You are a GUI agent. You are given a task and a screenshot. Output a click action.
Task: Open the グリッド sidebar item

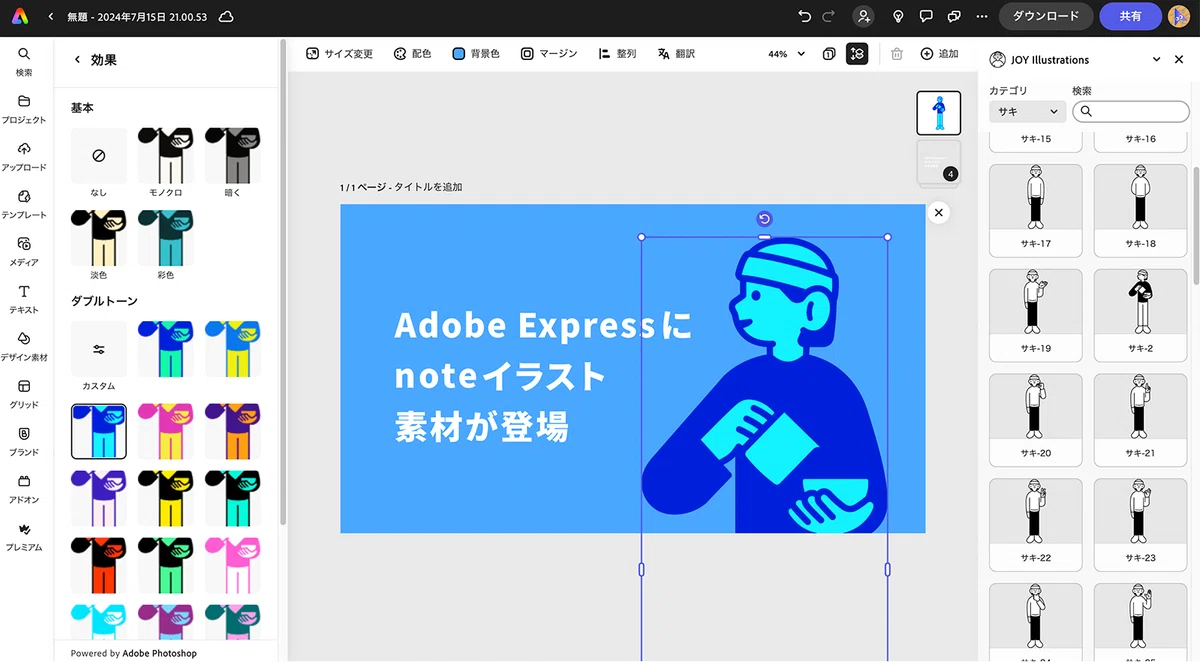[x=24, y=393]
